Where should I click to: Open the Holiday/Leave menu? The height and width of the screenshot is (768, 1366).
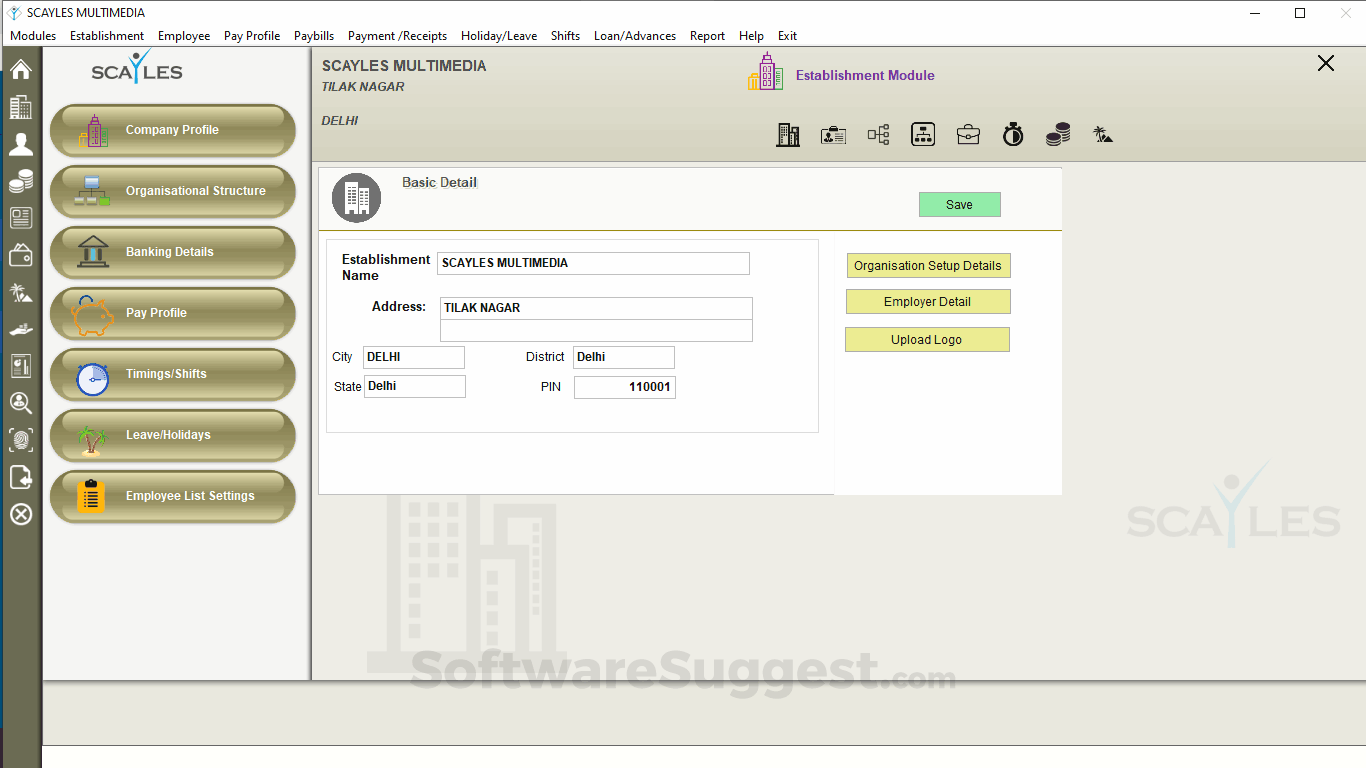click(499, 36)
